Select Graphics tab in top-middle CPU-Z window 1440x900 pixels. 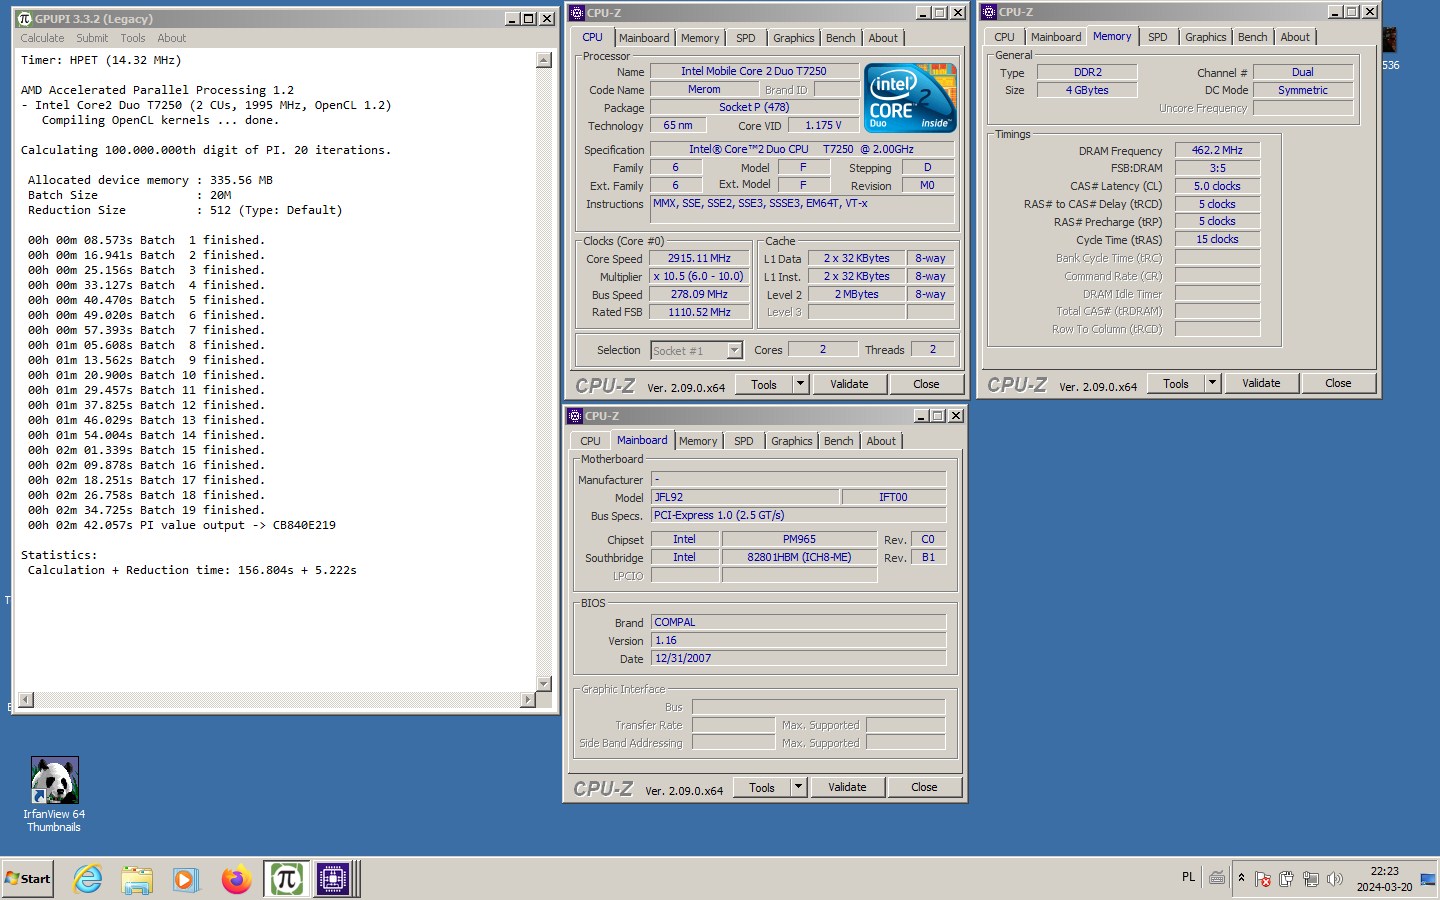794,38
